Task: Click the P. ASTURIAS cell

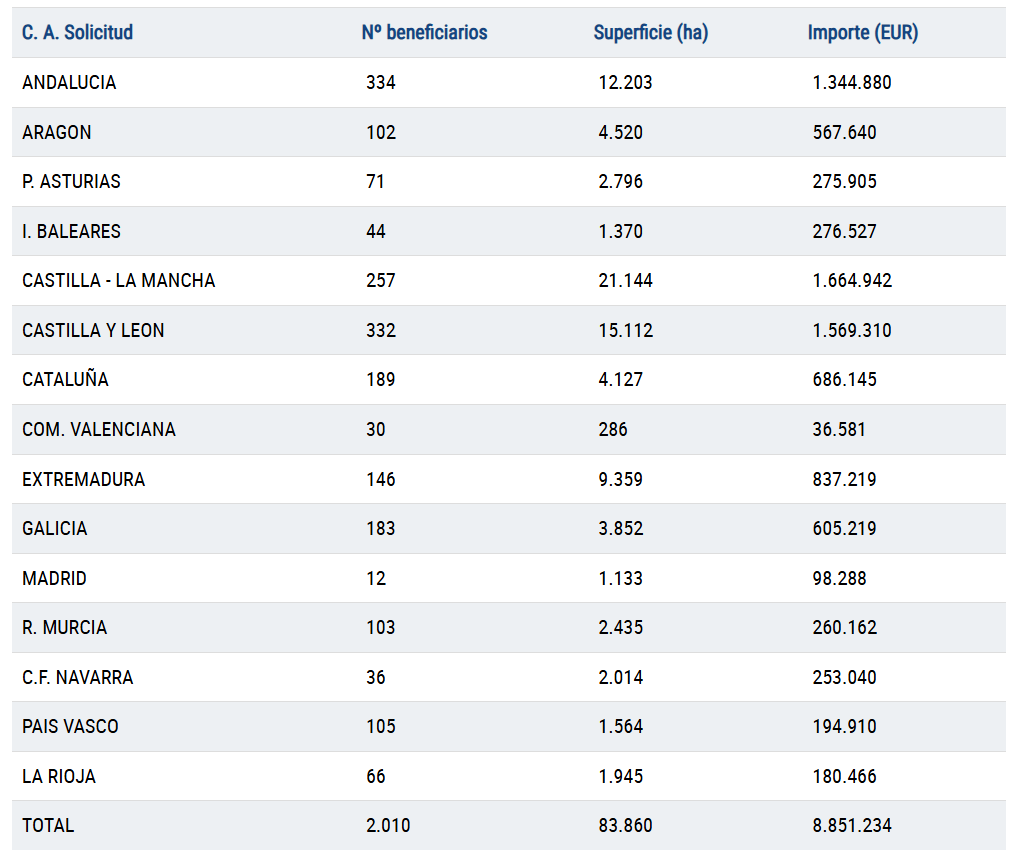Action: tap(71, 182)
